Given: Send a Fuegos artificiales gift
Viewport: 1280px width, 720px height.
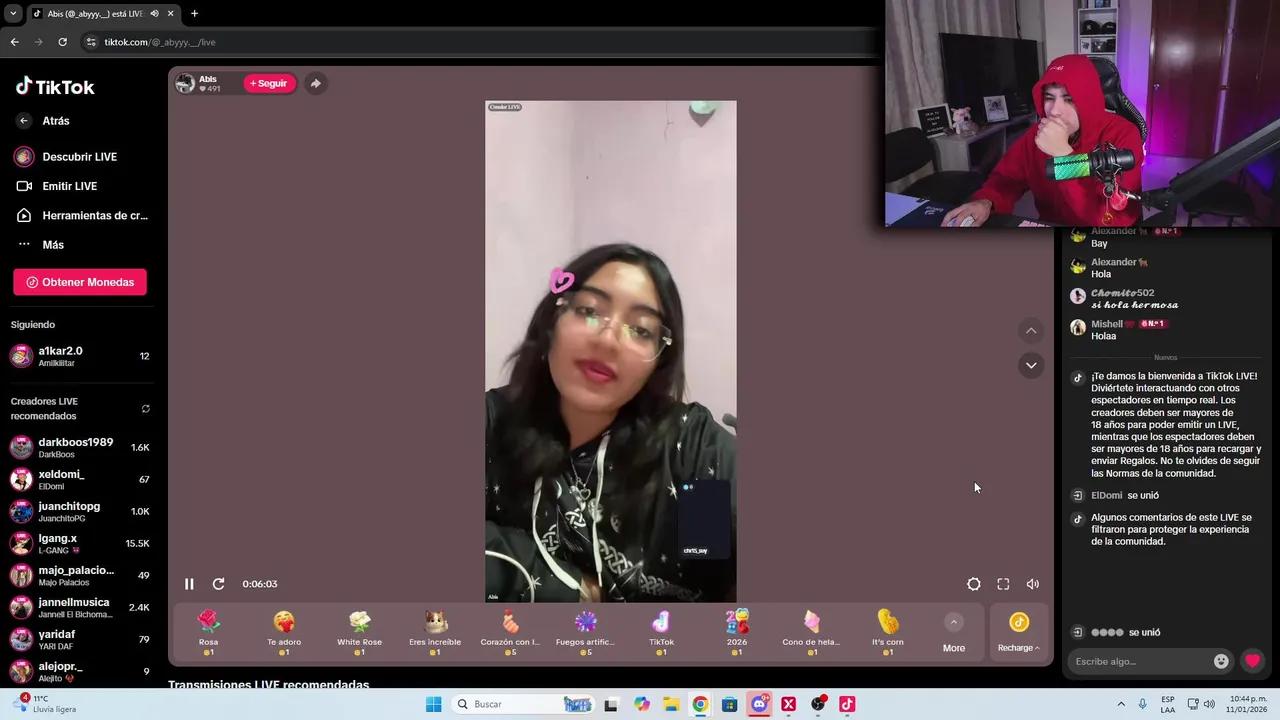Looking at the screenshot, I should pyautogui.click(x=586, y=633).
